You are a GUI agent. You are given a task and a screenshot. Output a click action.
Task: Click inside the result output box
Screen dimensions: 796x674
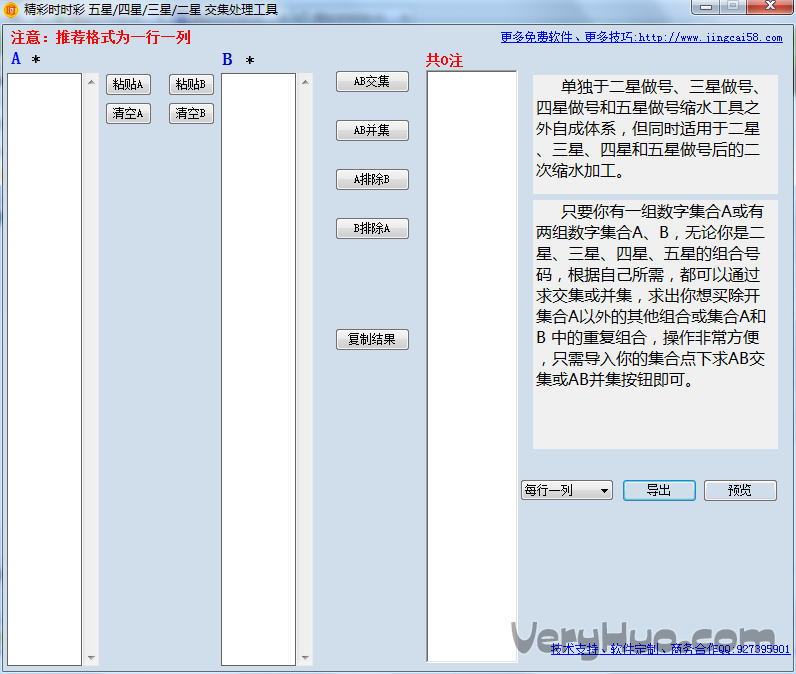click(472, 366)
